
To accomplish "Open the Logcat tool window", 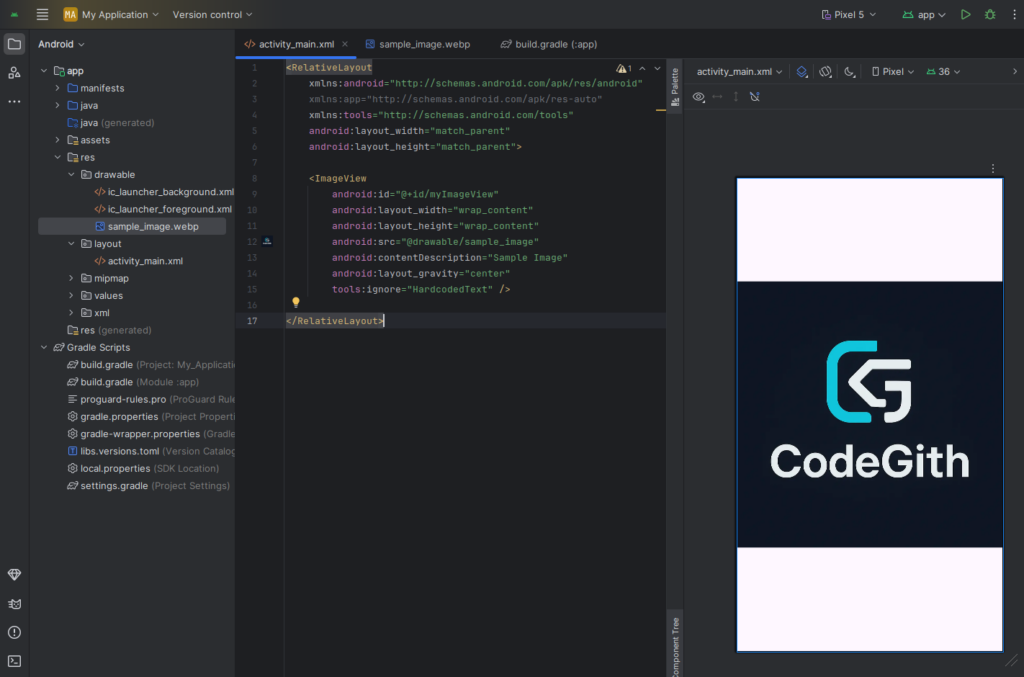I will tap(14, 604).
